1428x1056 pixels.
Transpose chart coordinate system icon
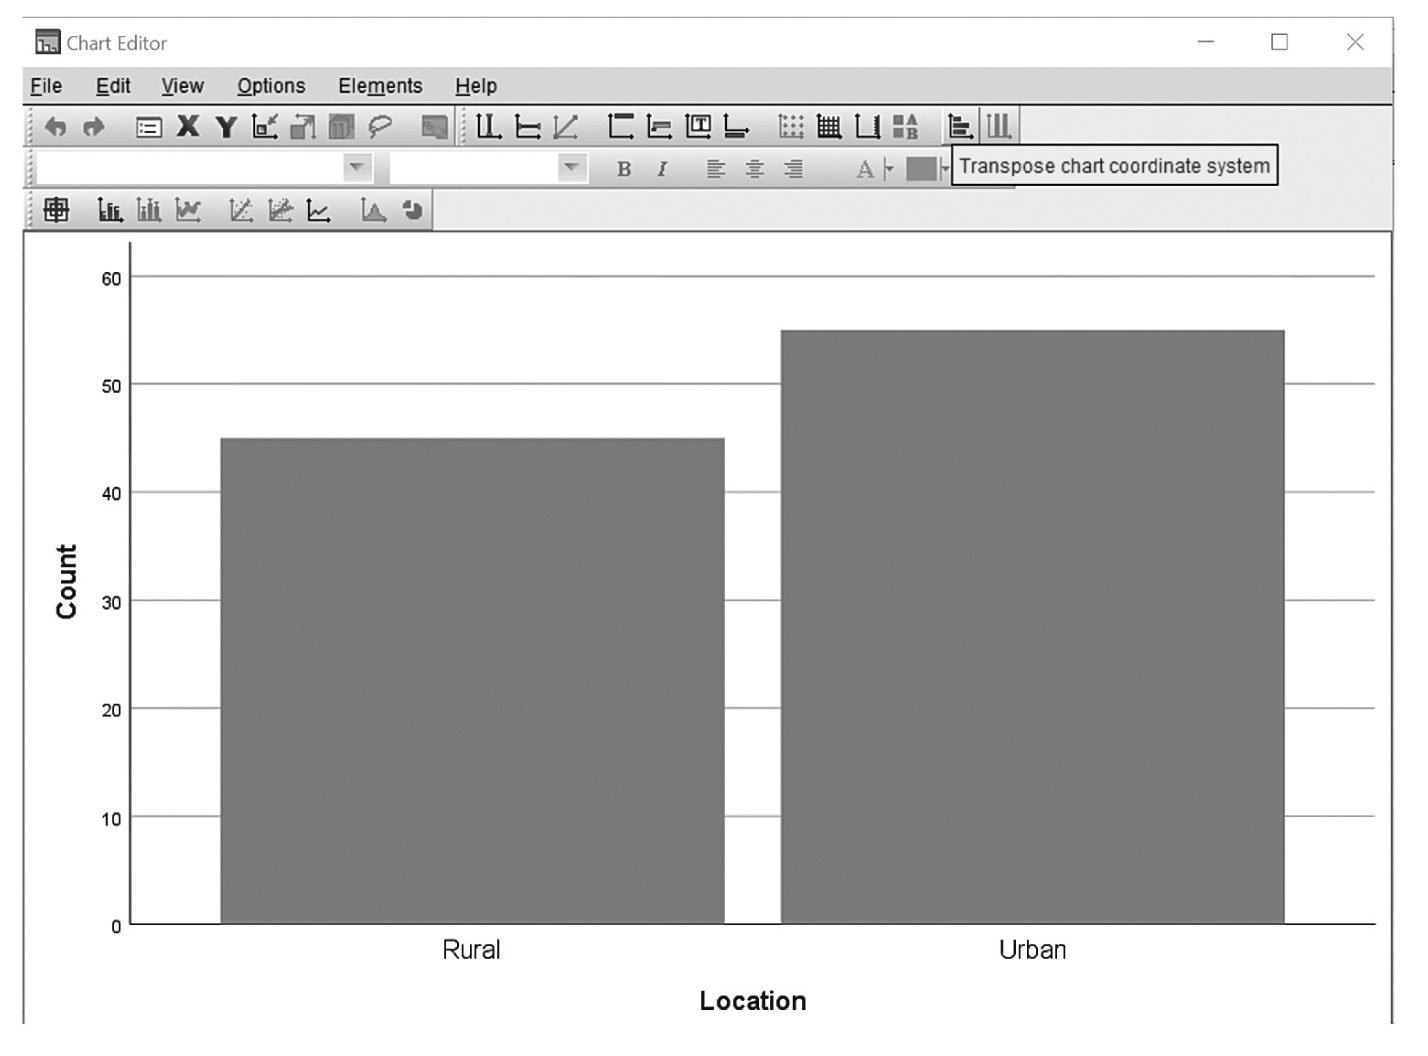click(960, 126)
